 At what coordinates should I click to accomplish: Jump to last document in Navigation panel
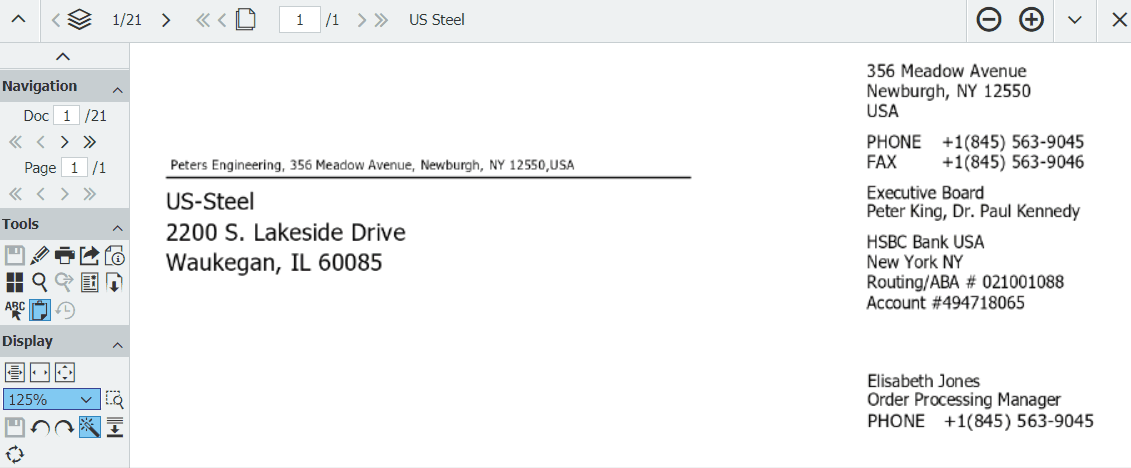click(90, 142)
